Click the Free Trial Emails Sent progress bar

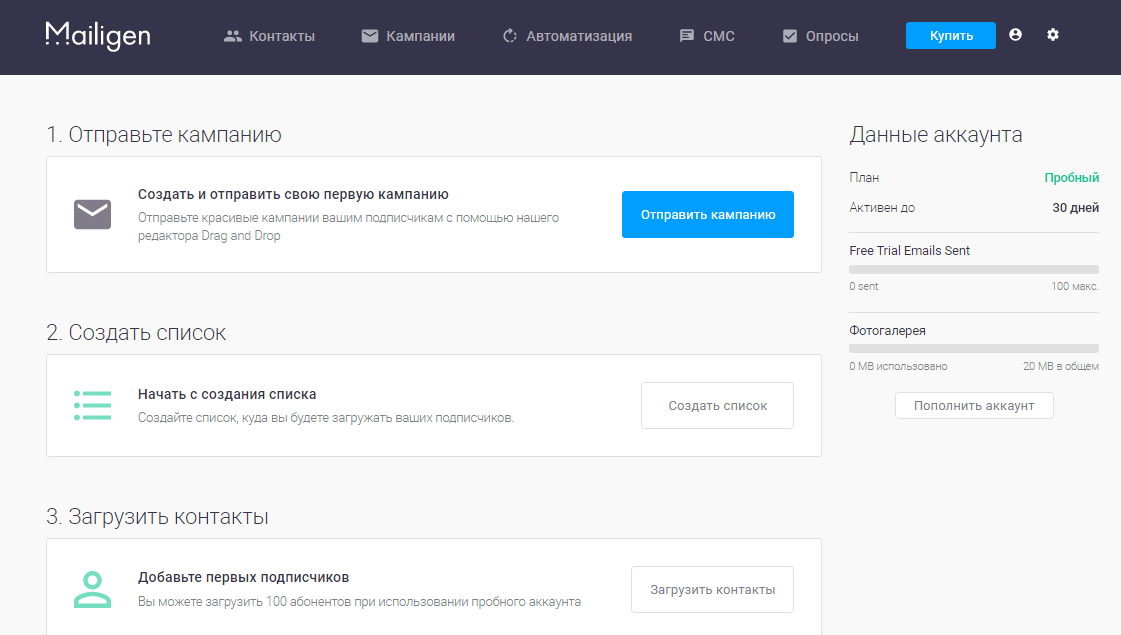click(x=974, y=270)
